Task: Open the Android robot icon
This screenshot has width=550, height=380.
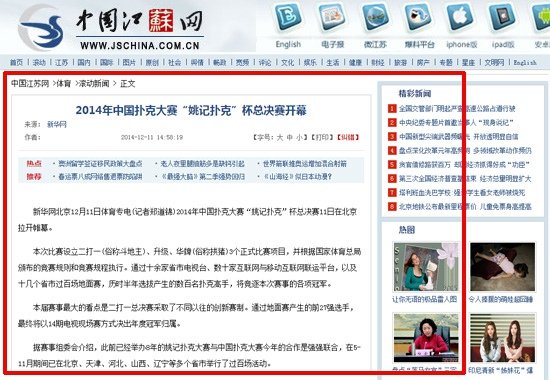Action: click(542, 16)
